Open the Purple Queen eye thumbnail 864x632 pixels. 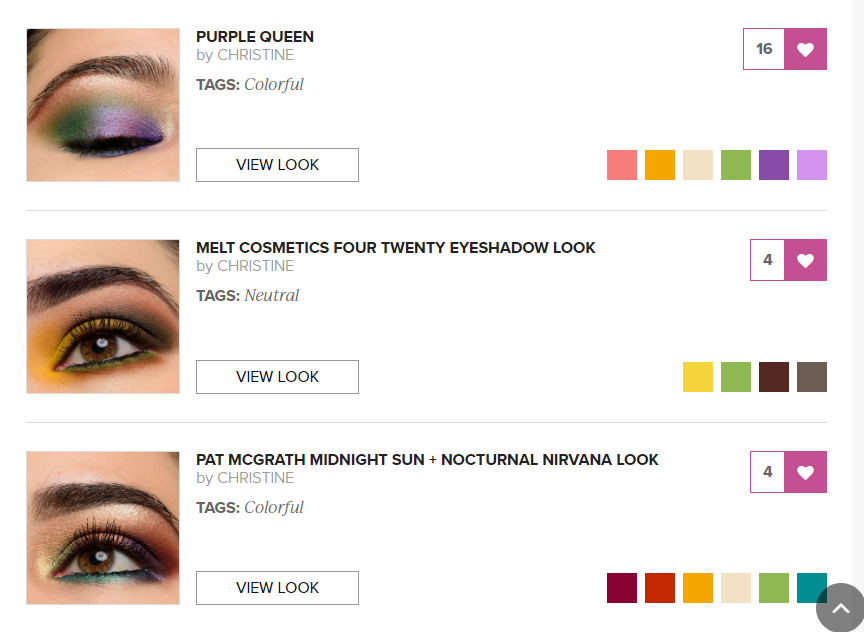103,105
